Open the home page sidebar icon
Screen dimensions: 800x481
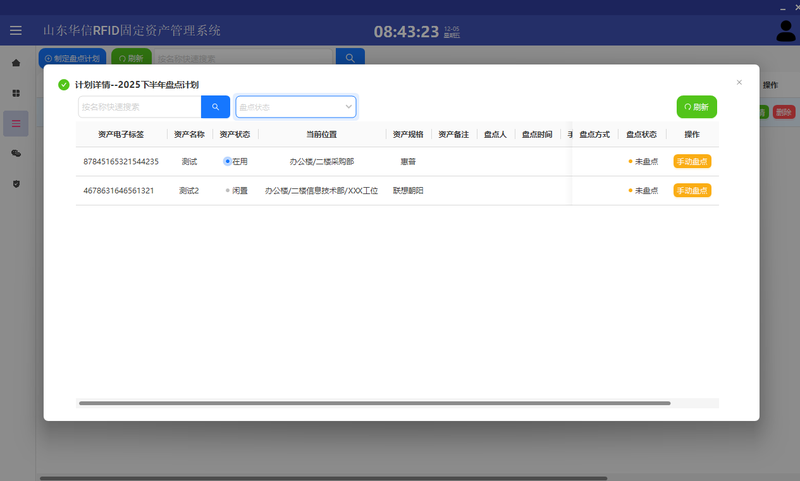coord(15,63)
